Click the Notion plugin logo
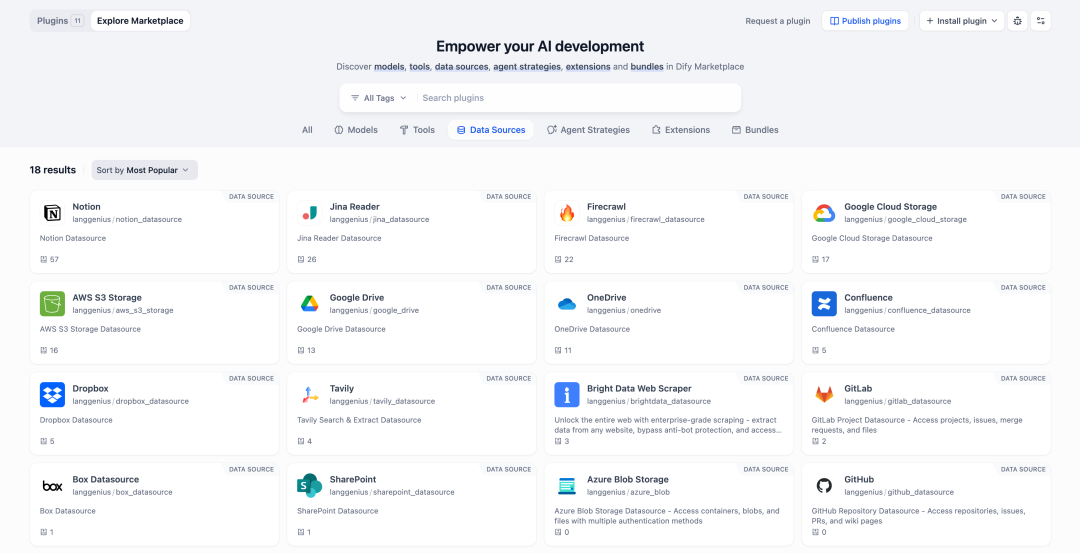The height and width of the screenshot is (553, 1080). coord(52,213)
